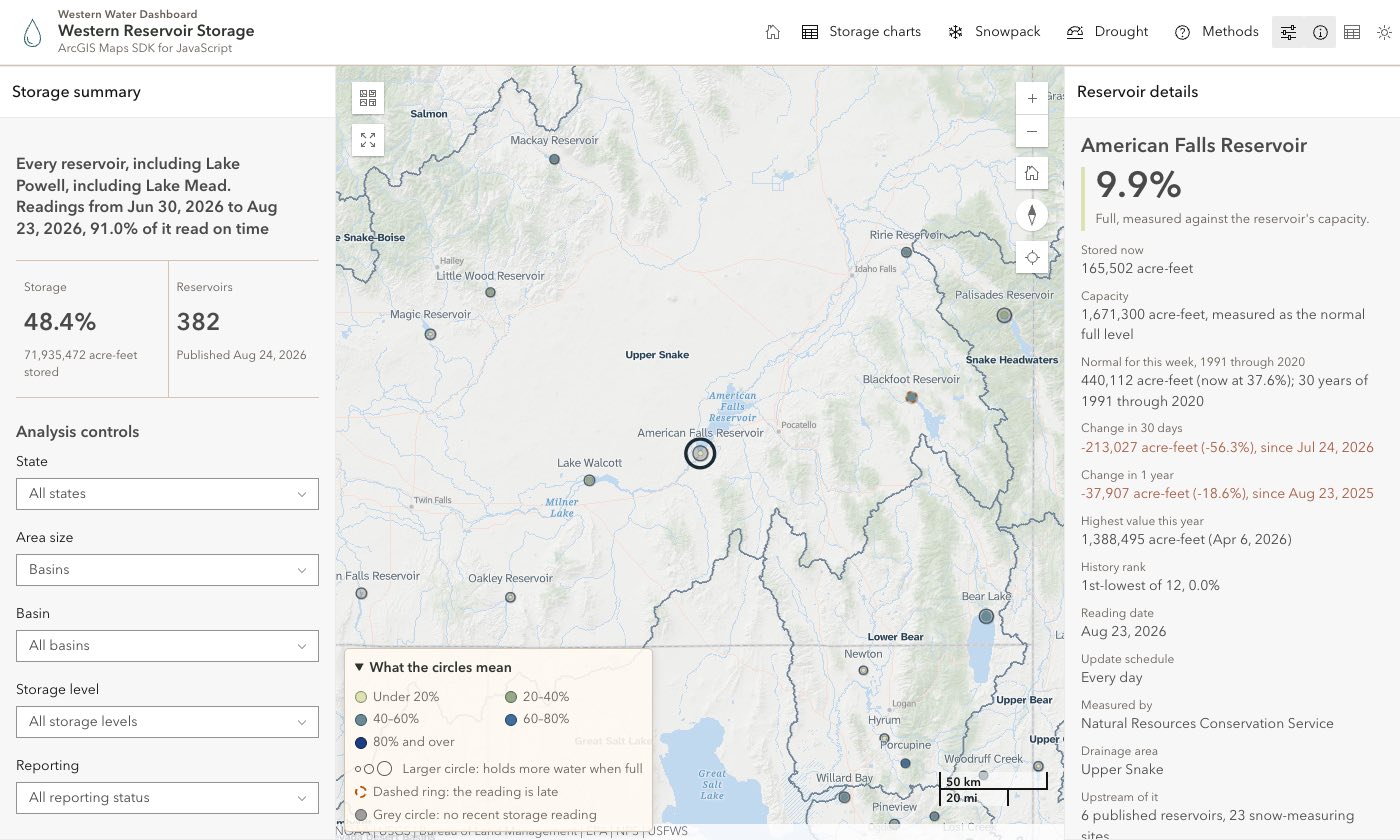Viewport: 1400px width, 840px height.
Task: Select the Palisades Reservoir marker
Action: point(1005,315)
